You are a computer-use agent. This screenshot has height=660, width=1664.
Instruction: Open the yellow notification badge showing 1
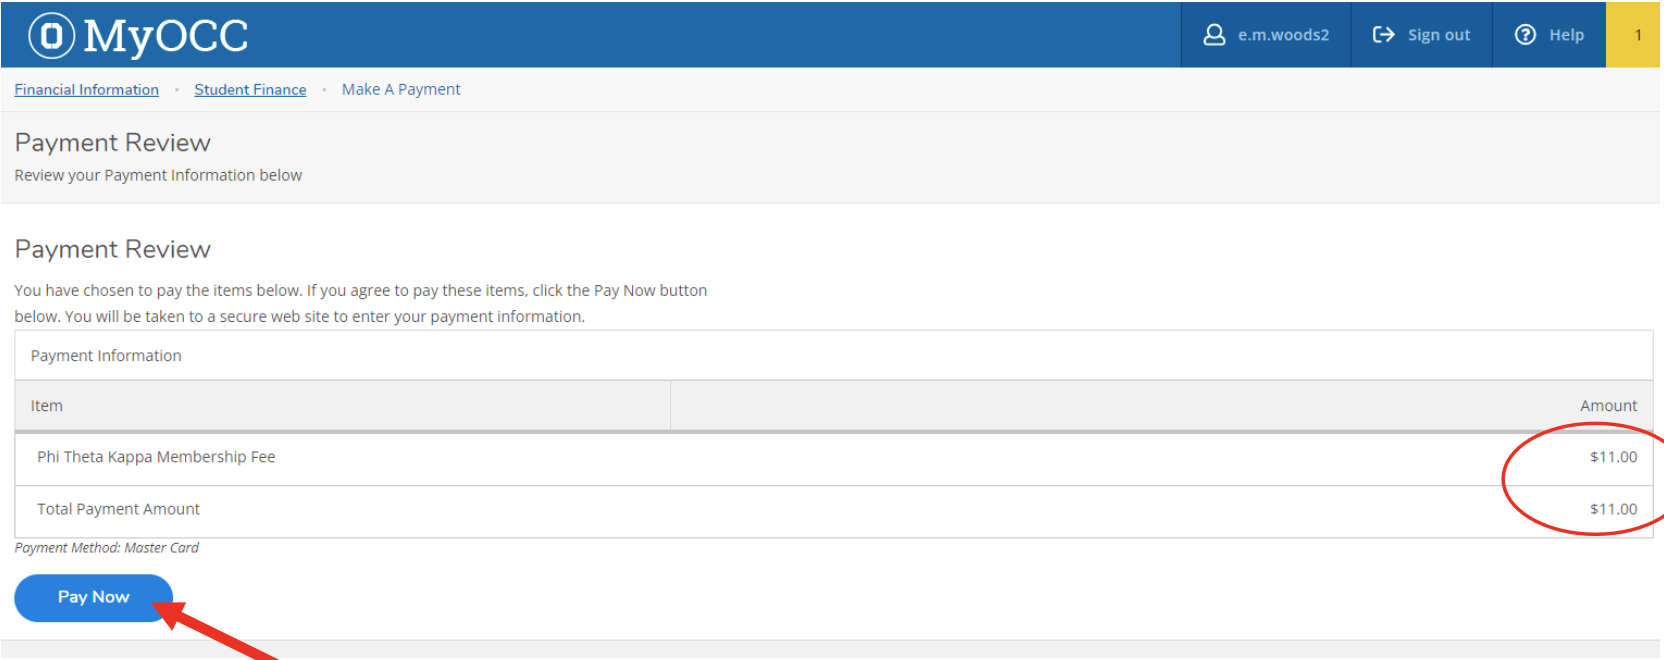(x=1637, y=35)
